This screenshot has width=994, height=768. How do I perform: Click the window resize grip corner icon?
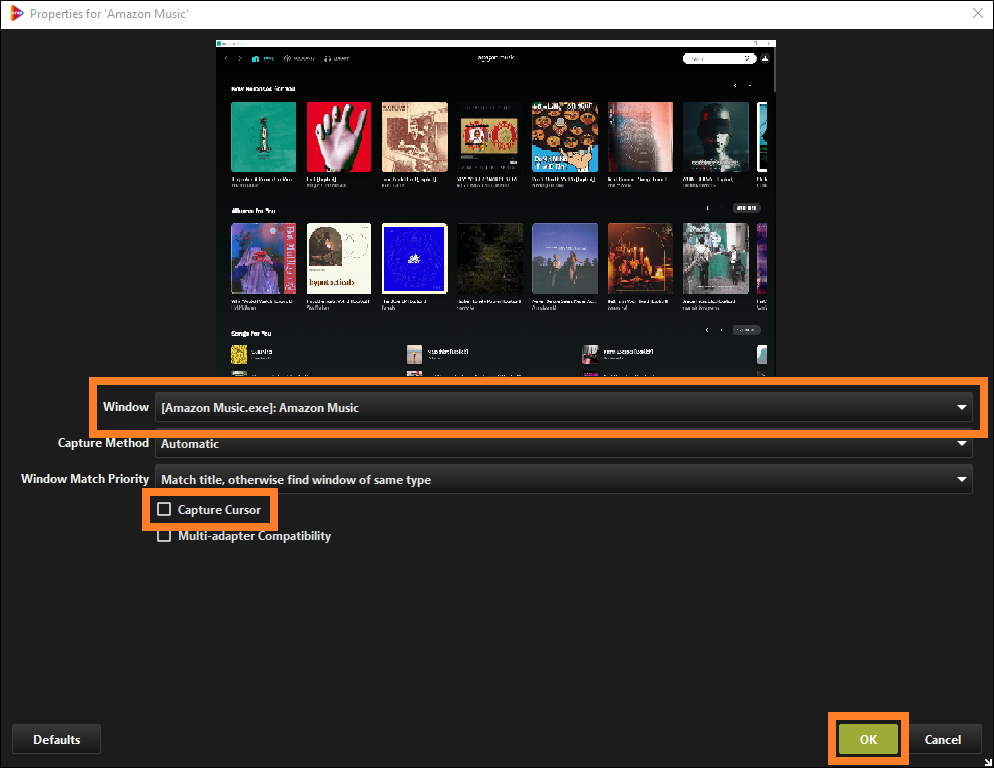(988, 762)
